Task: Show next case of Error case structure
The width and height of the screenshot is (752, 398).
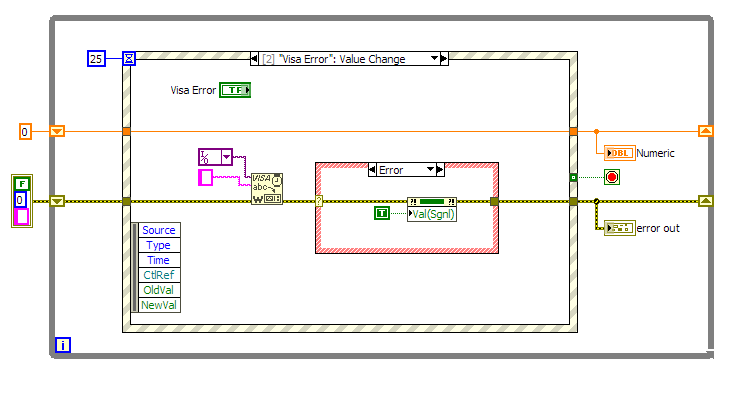Action: [x=440, y=170]
